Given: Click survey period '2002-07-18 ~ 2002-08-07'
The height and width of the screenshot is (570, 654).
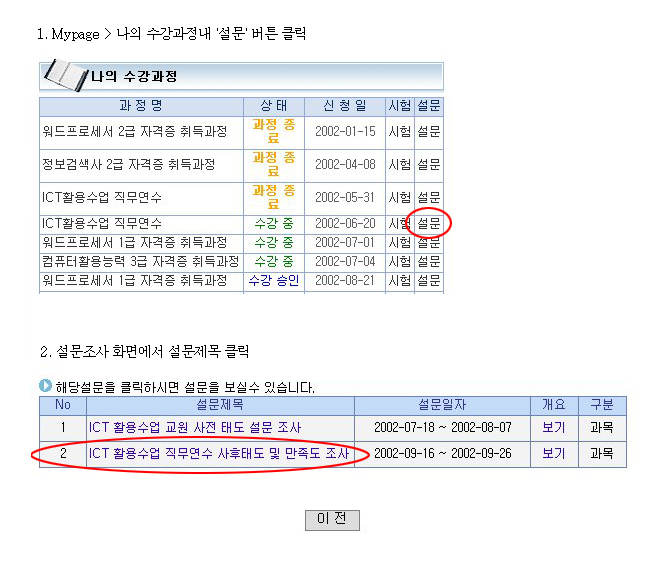Looking at the screenshot, I should point(443,428).
